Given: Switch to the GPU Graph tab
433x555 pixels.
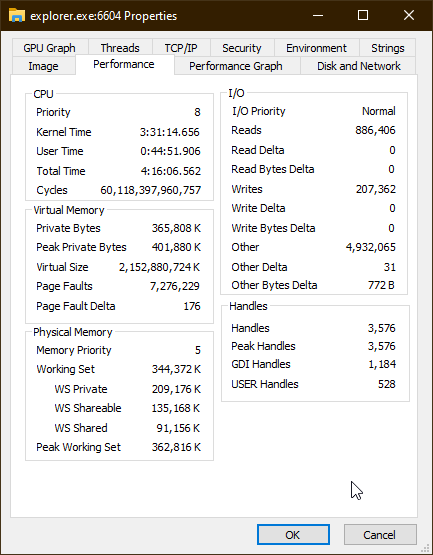Looking at the screenshot, I should point(50,48).
